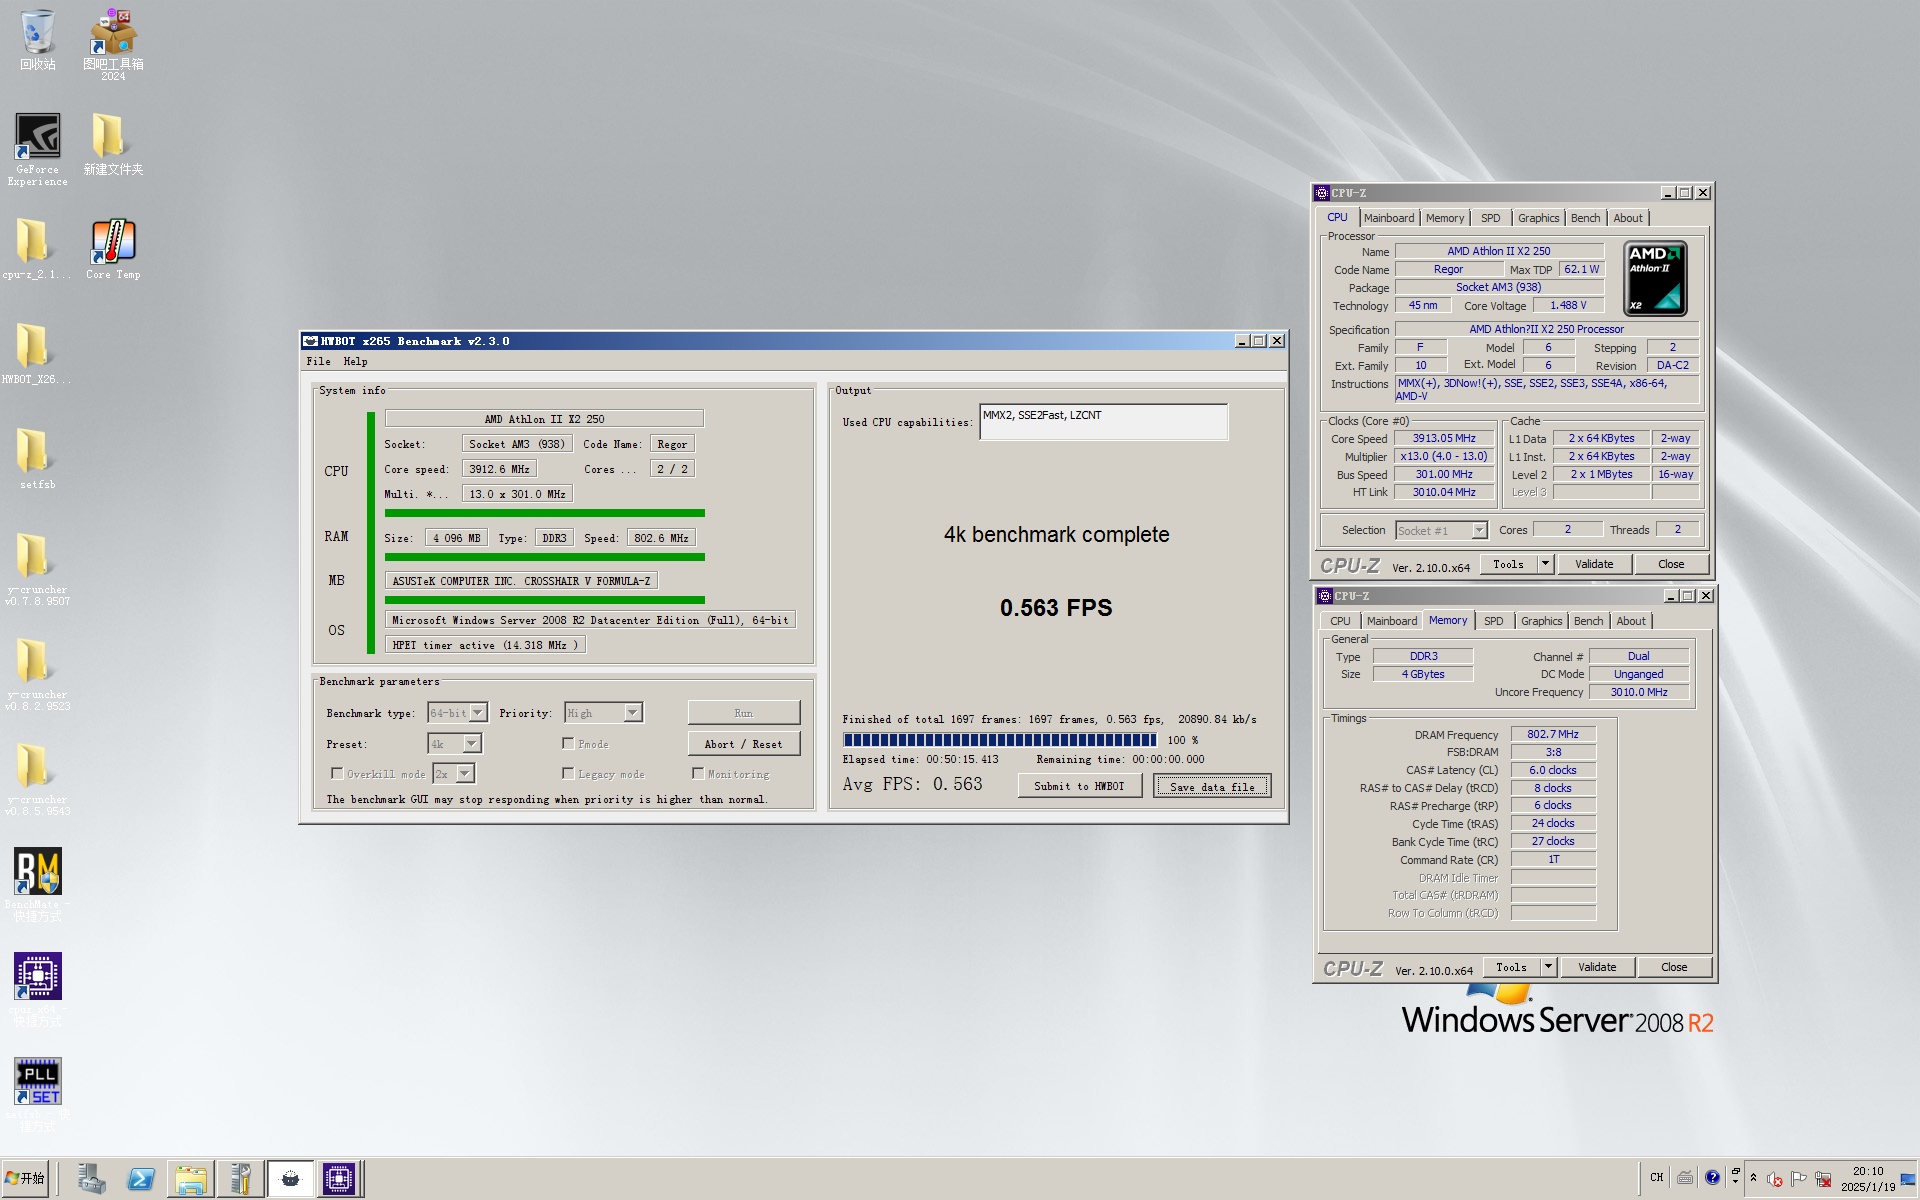Click the benchmark progress bar at 100%
Viewport: 1920px width, 1200px height.
(999, 741)
